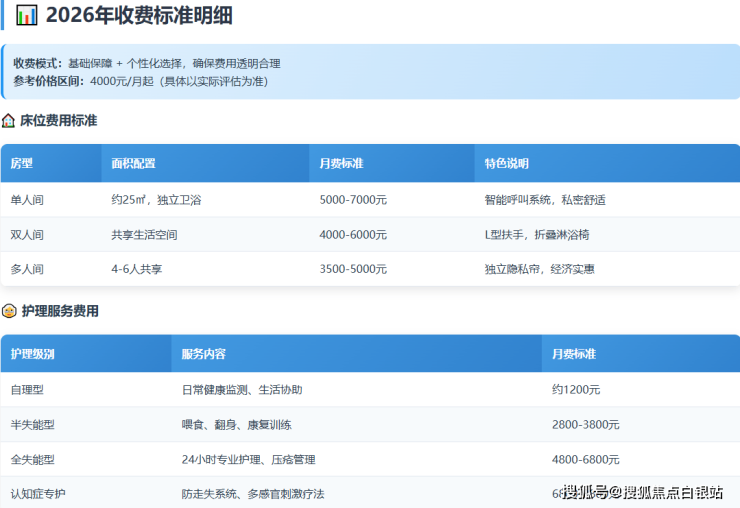
Task: Select the 特色说明 column header
Action: tap(506, 163)
